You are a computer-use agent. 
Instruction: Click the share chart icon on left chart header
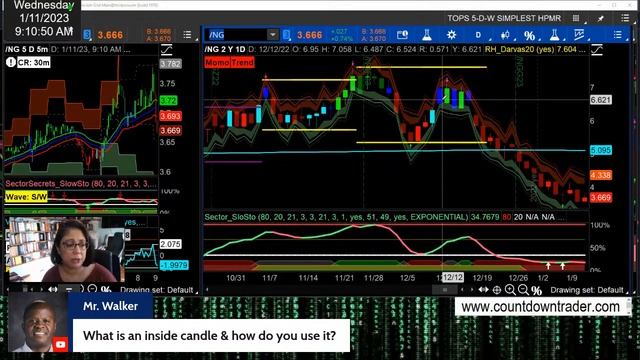167,50
